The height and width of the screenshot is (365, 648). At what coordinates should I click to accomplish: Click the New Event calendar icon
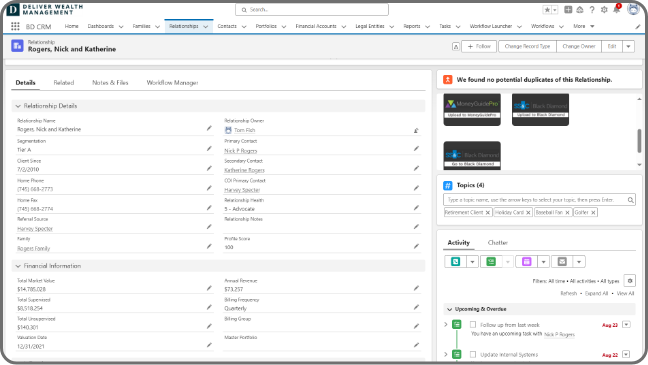(x=526, y=262)
